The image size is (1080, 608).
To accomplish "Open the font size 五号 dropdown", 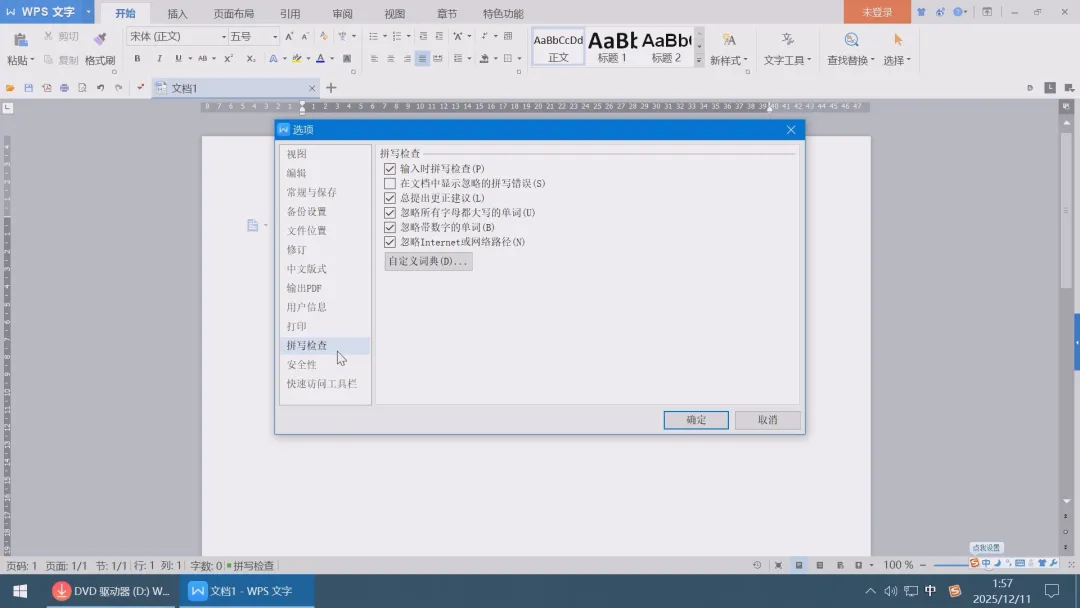I will (x=274, y=36).
